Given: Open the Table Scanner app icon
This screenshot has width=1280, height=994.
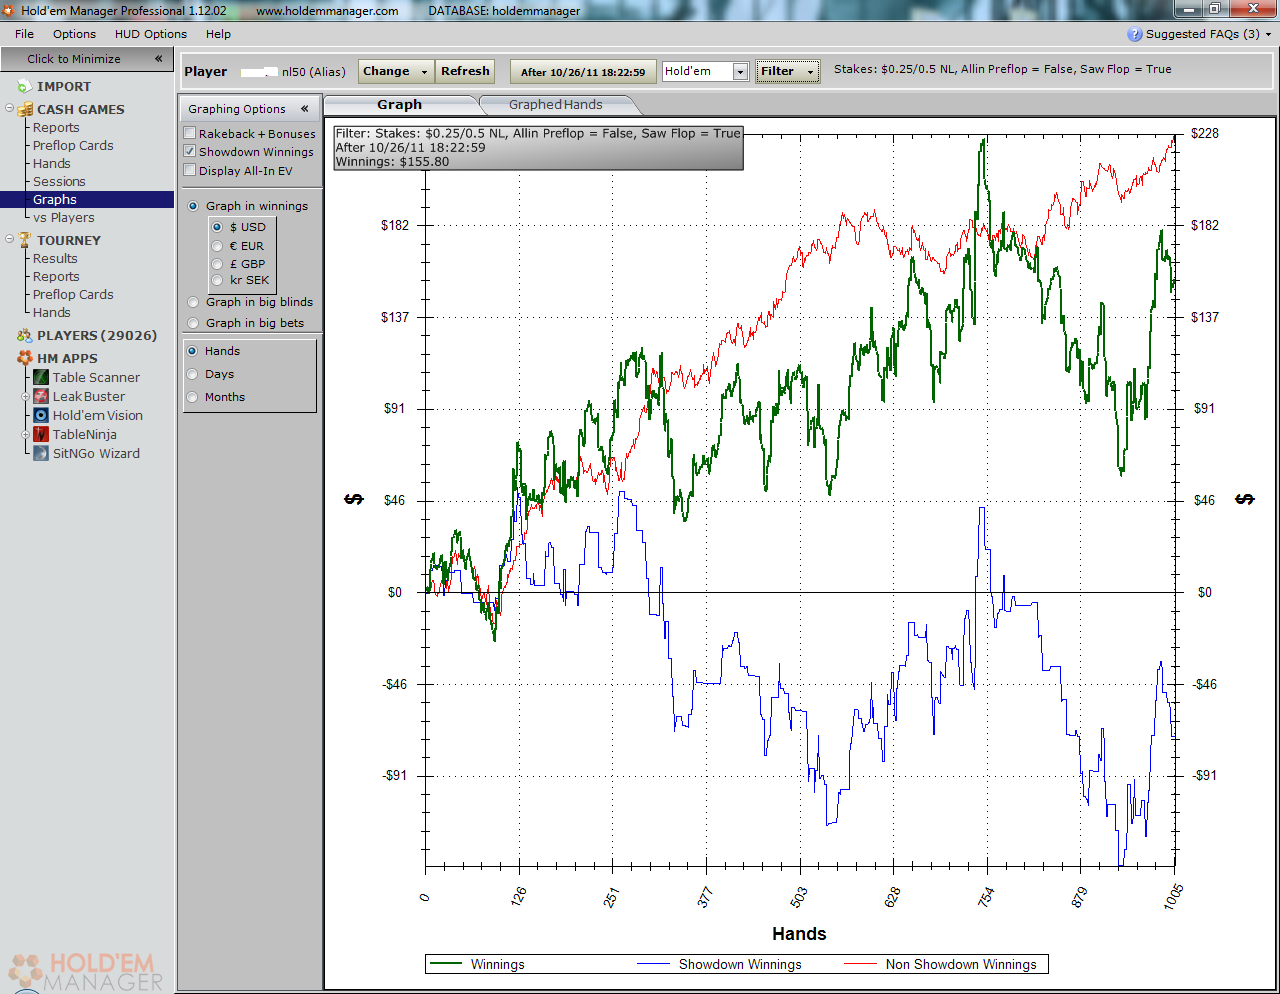Looking at the screenshot, I should click(41, 377).
